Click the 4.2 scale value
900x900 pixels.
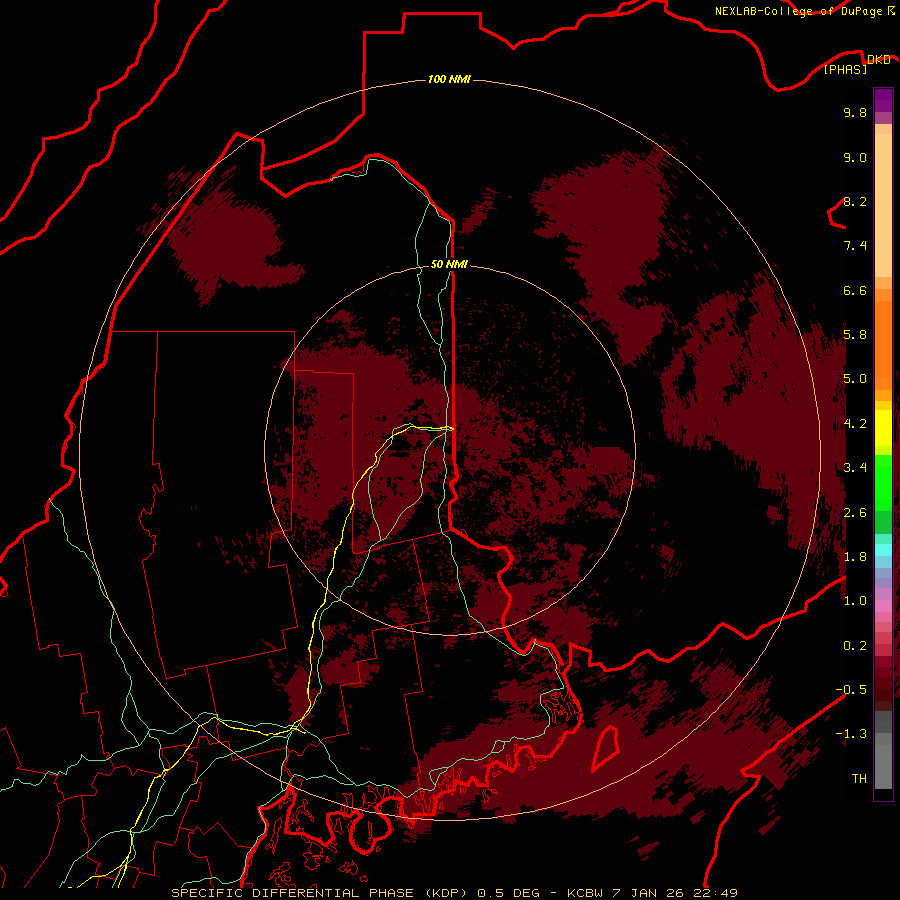[855, 424]
